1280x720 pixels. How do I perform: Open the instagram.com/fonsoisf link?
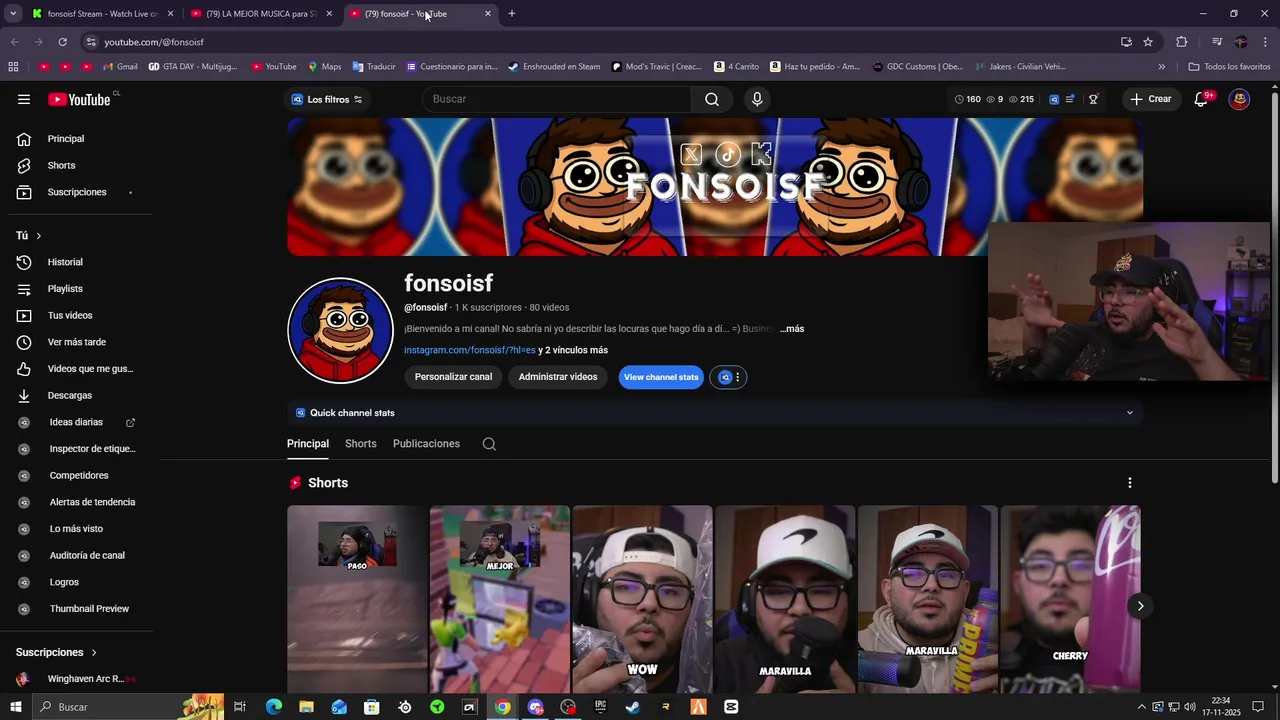[470, 350]
